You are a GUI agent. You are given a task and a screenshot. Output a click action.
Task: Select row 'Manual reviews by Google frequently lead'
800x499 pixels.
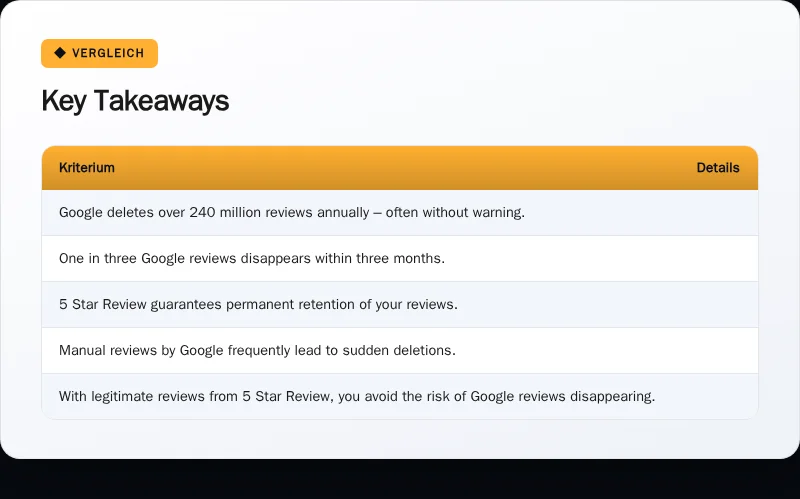click(x=400, y=351)
